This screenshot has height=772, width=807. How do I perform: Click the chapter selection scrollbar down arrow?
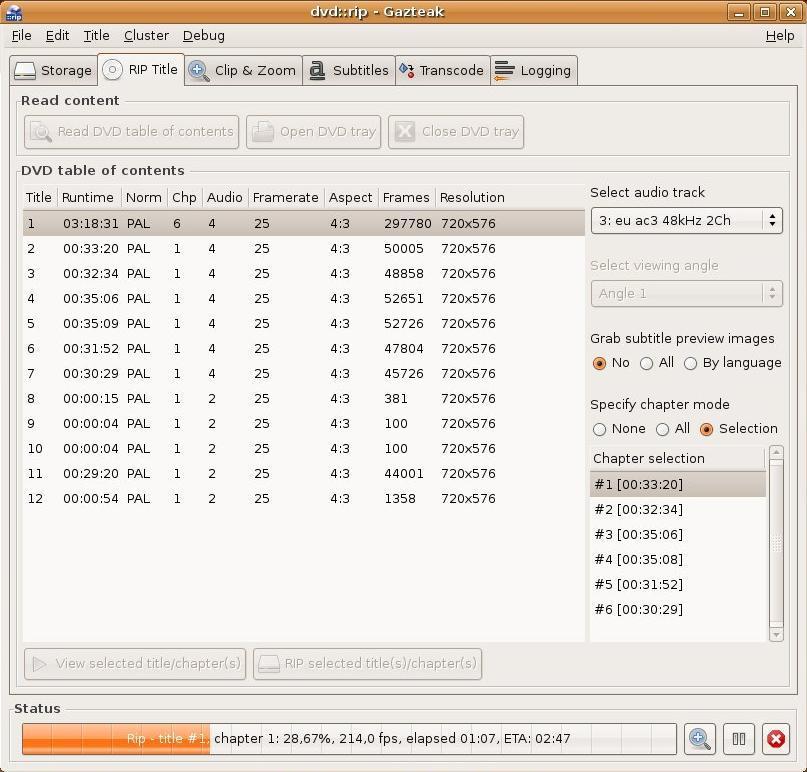coord(776,635)
